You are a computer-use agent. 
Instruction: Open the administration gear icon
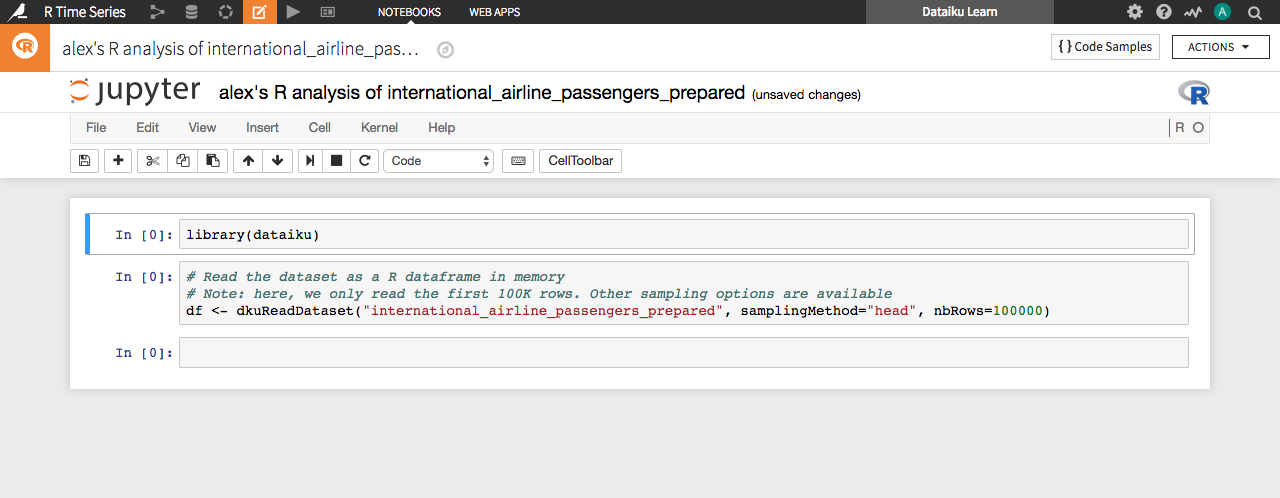[x=1134, y=12]
